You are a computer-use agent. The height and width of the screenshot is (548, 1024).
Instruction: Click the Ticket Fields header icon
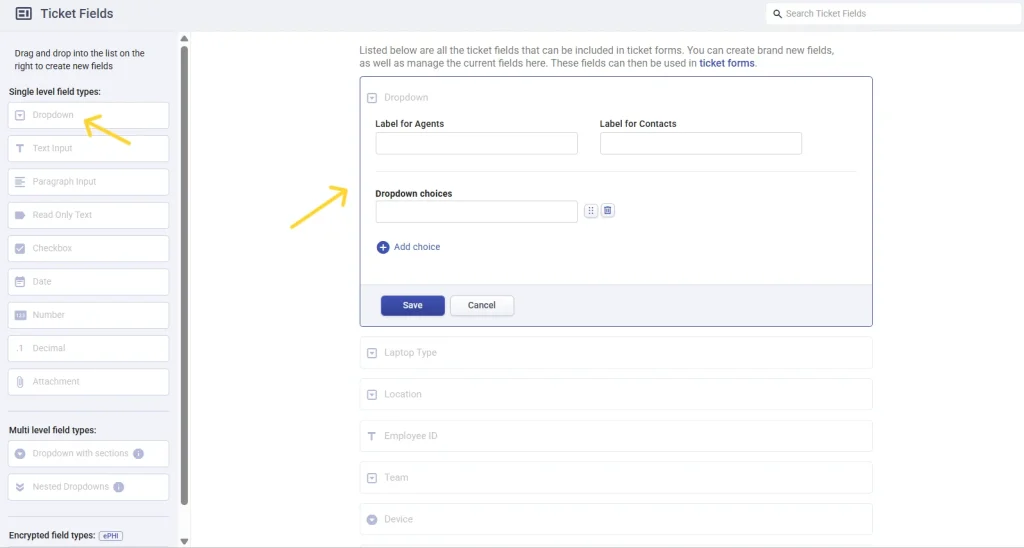click(24, 14)
